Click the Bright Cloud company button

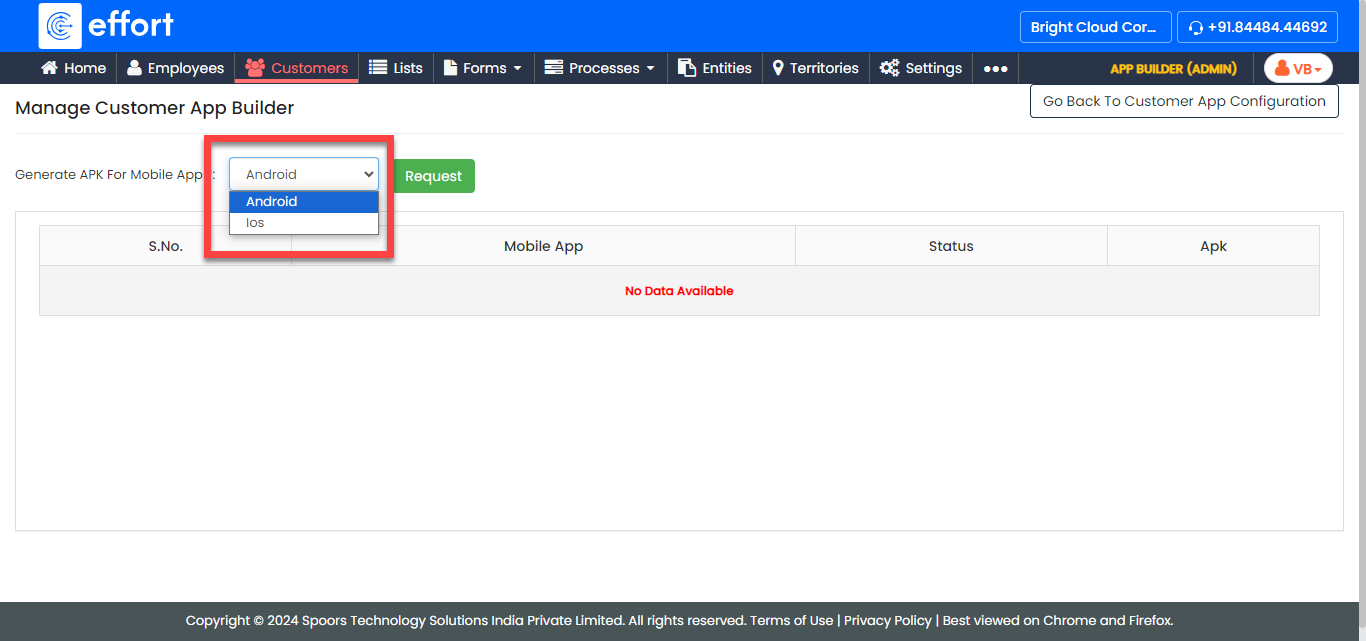pos(1094,27)
